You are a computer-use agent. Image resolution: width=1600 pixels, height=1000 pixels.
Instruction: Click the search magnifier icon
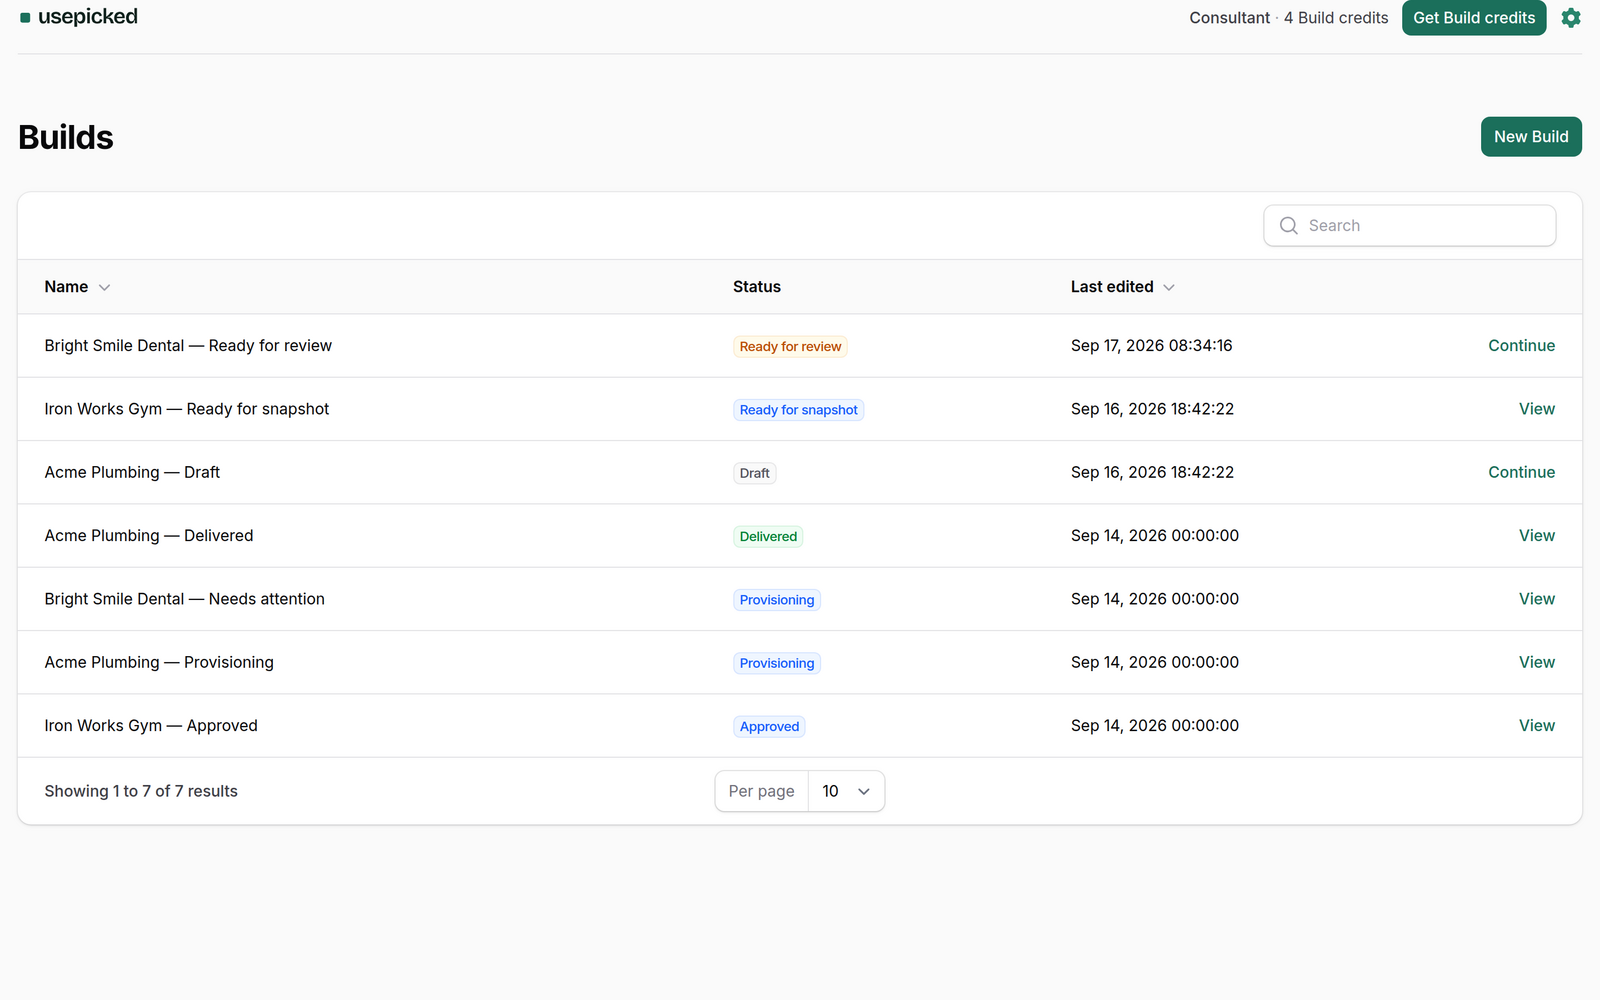[1289, 226]
